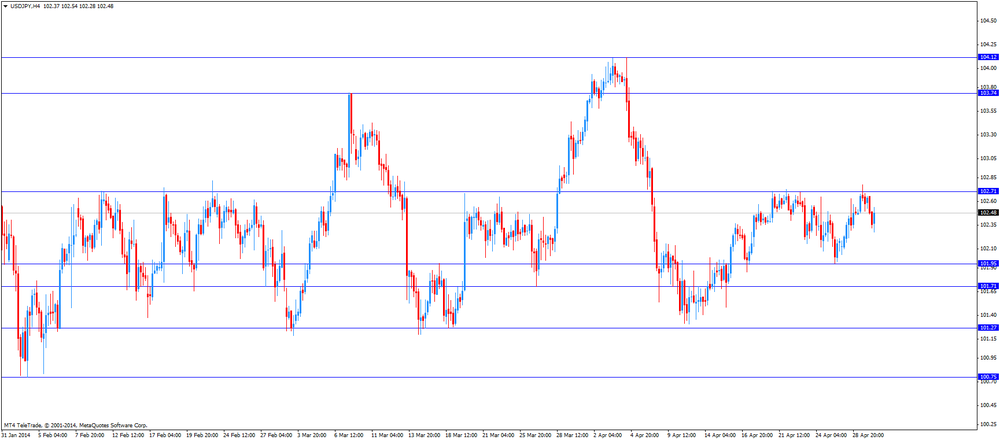Click the 27 Feb 04:00 time label
Image resolution: width=1000 pixels, height=440 pixels.
[274, 436]
